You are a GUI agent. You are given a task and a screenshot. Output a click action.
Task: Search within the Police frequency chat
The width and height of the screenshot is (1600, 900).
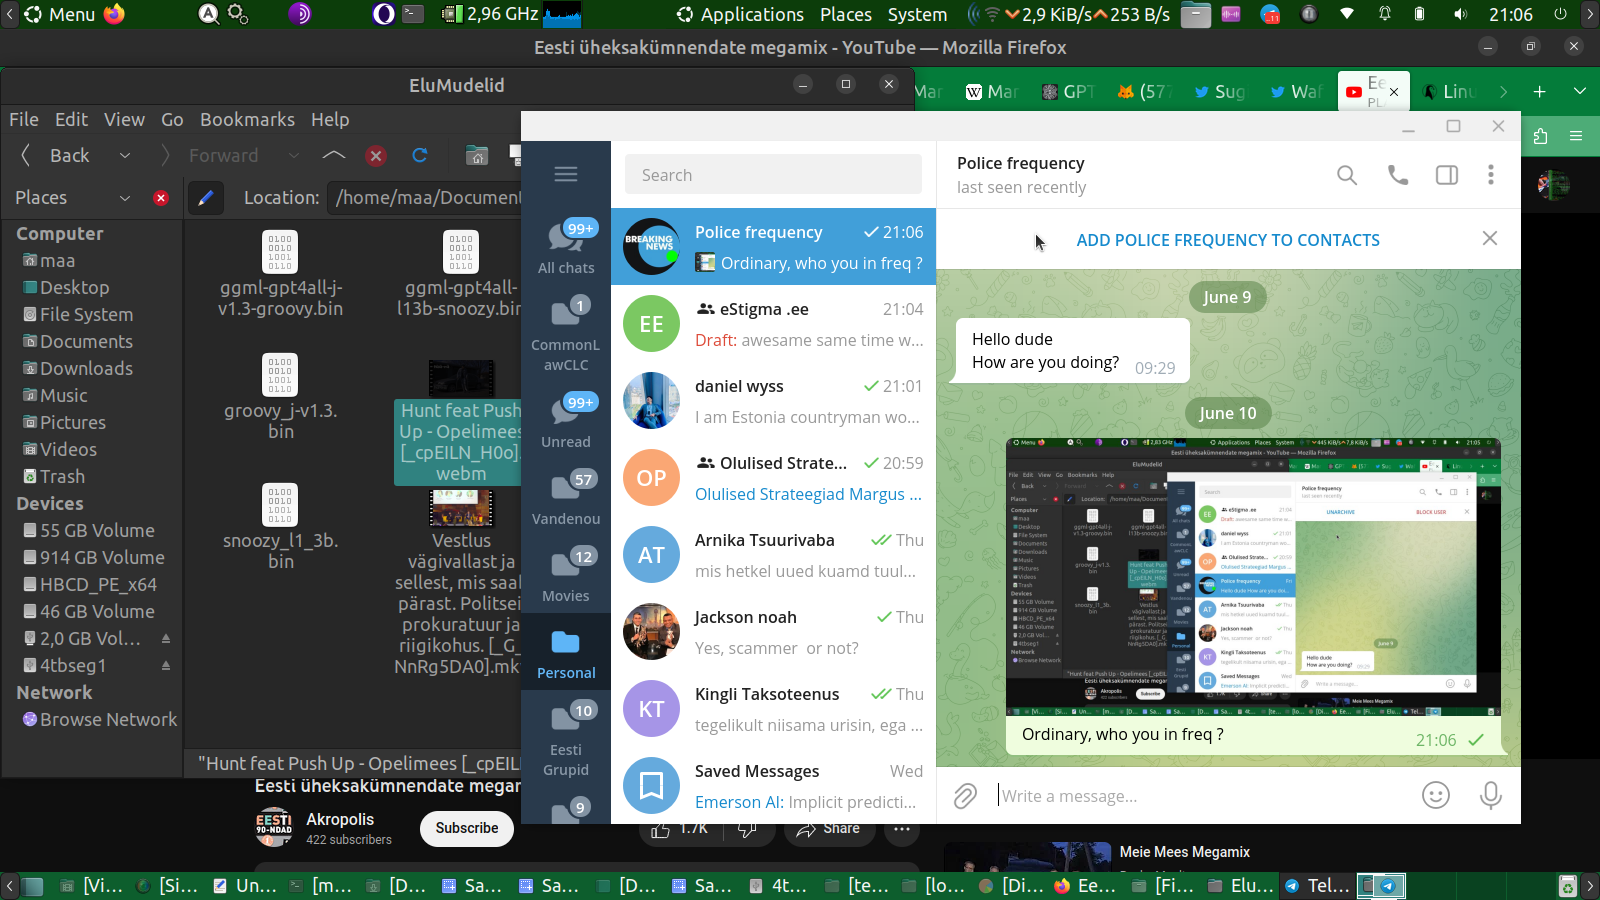[x=1347, y=175]
